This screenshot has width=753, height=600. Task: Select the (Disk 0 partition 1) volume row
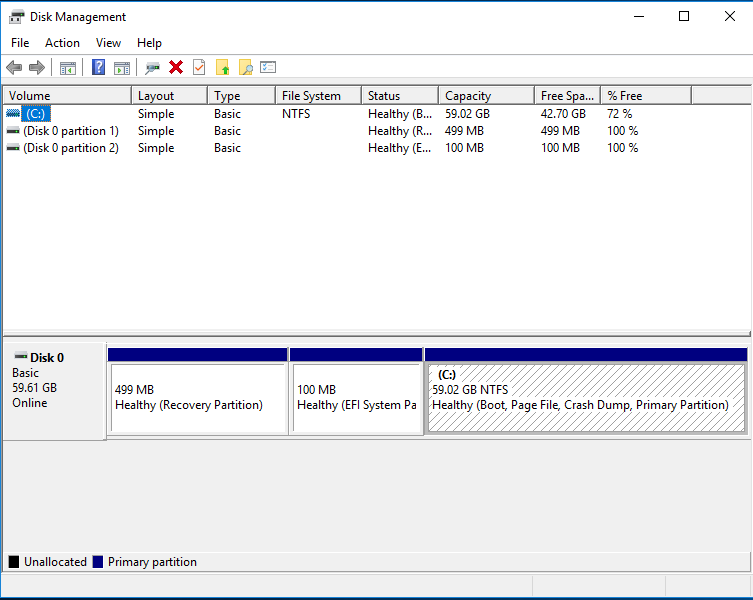71,131
